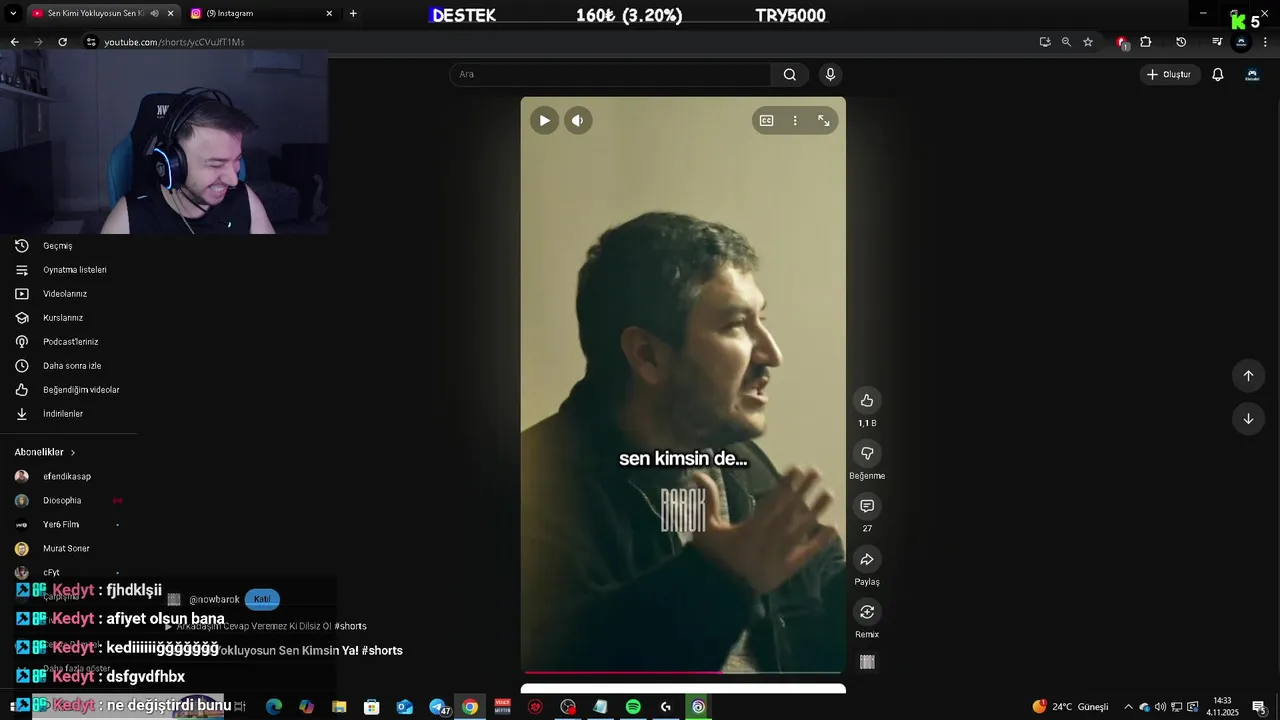Go to previous Short with up arrow
This screenshot has height=720, width=1280.
click(x=1248, y=376)
